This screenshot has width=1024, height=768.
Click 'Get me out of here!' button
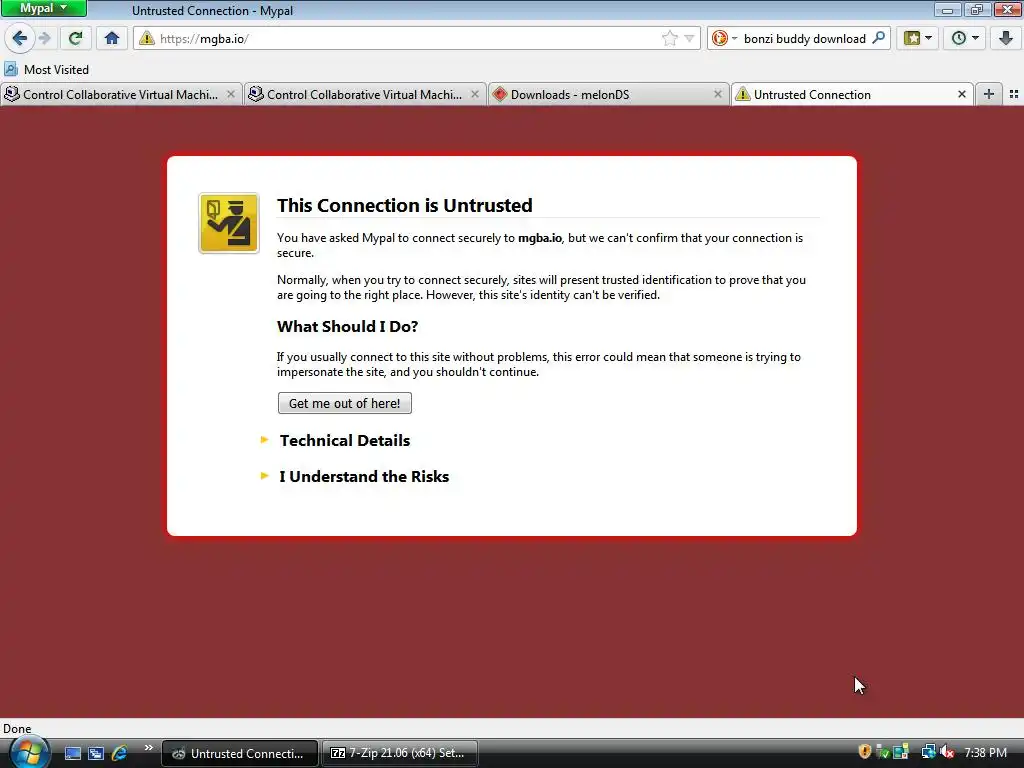tap(345, 403)
